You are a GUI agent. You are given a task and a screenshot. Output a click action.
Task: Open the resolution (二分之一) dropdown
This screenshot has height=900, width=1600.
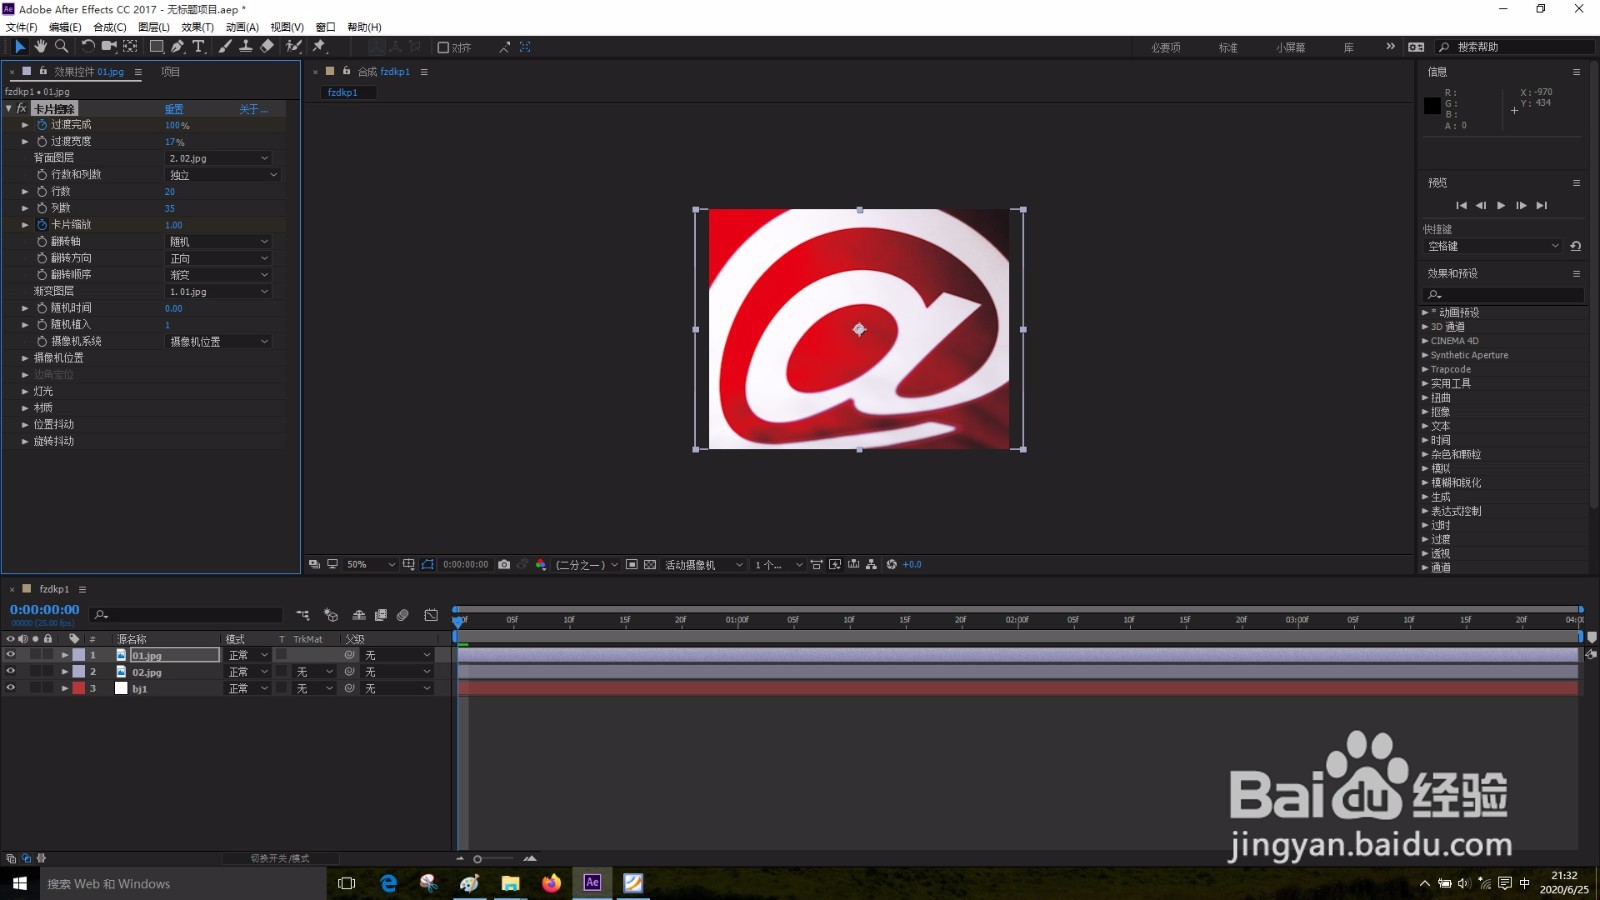(587, 565)
